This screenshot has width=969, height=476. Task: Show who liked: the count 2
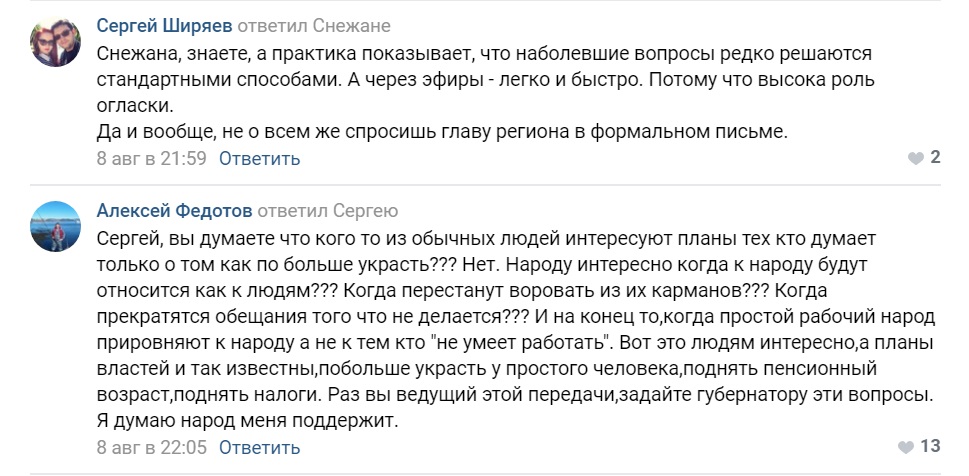pos(935,158)
